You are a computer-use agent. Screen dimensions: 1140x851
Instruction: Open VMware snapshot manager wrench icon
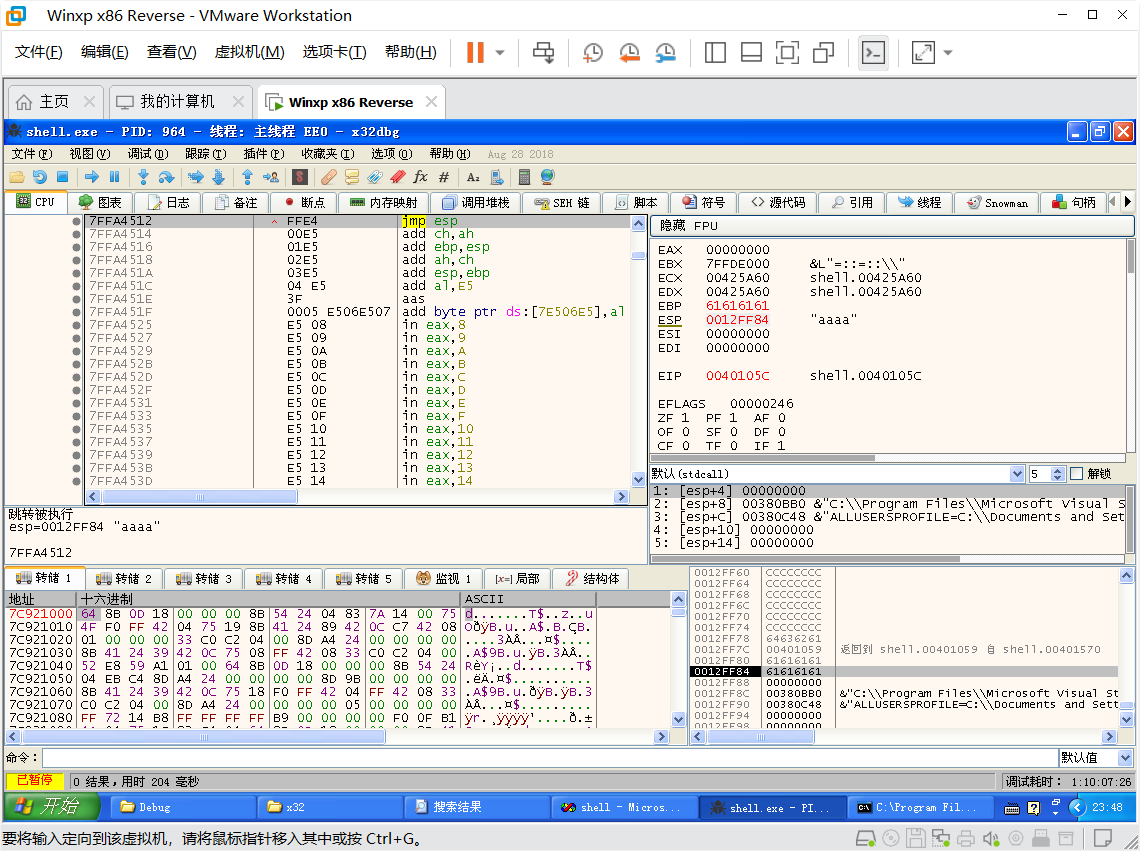tap(665, 52)
